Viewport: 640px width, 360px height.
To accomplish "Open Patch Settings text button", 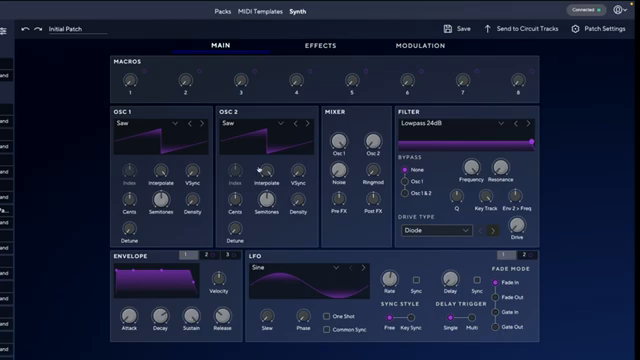I will click(x=604, y=29).
